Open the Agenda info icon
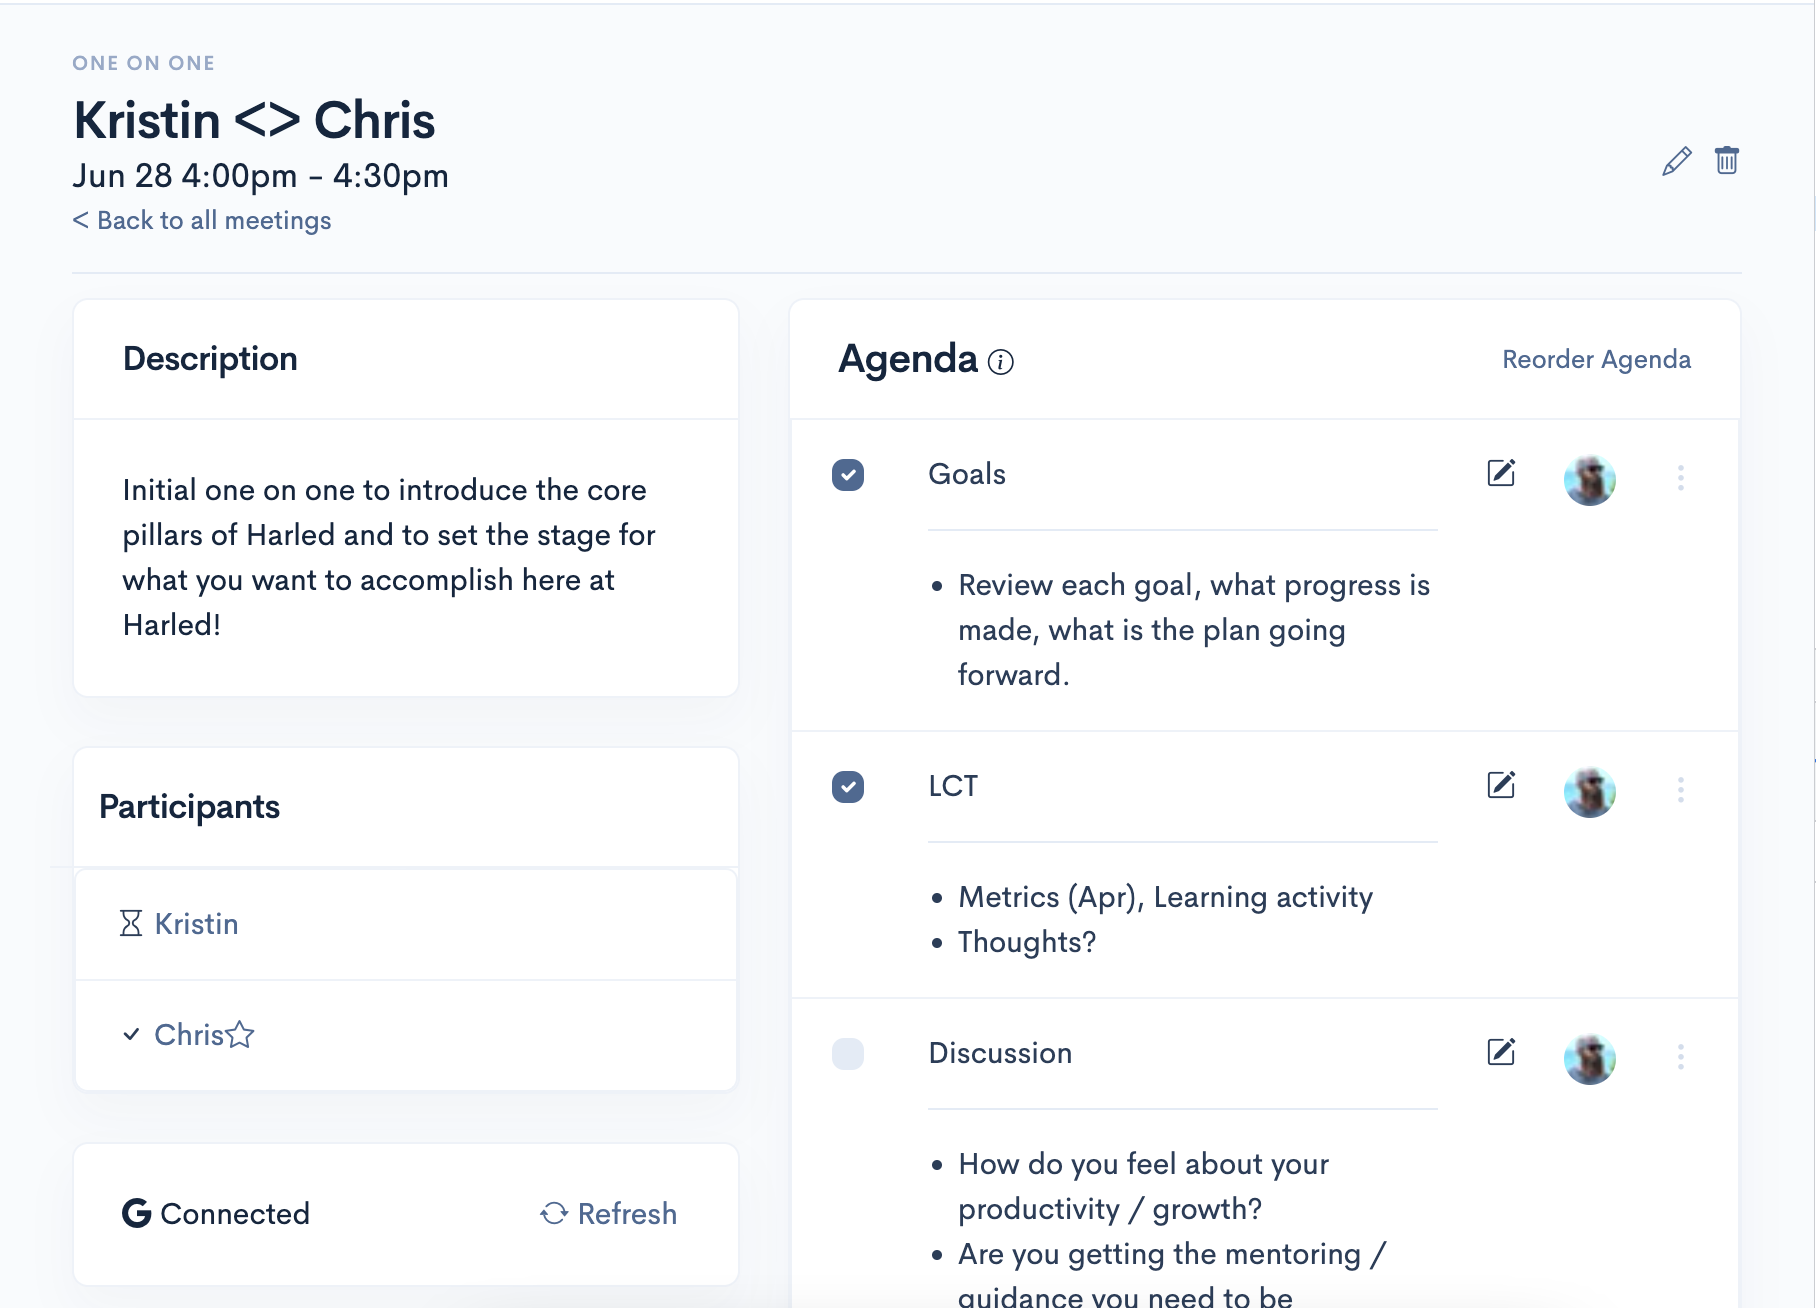 1001,362
